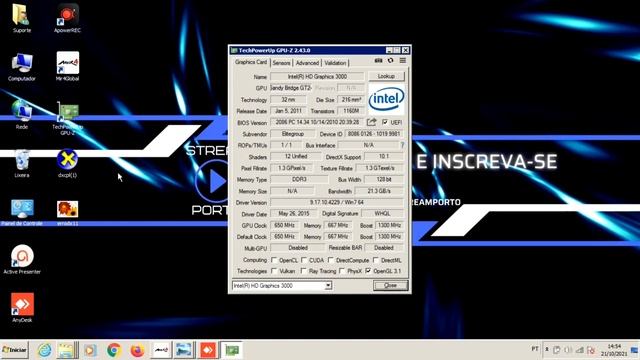The height and width of the screenshot is (360, 640).
Task: Click the GPU-Z refresh icon
Action: [391, 60]
